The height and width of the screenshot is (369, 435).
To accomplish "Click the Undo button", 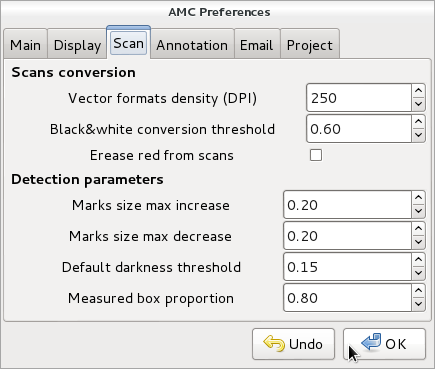I will pos(293,344).
